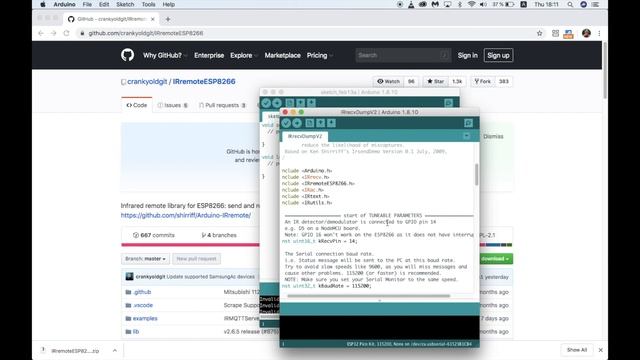Click browser reload icon
This screenshot has width=640, height=360.
[x=66, y=33]
